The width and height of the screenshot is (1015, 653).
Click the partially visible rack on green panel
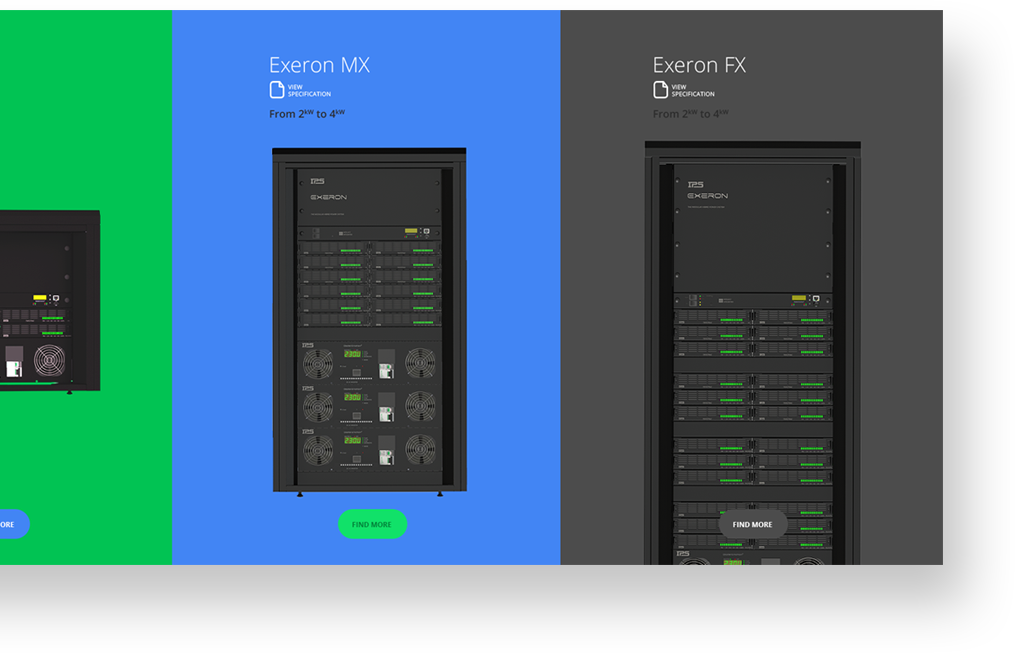tap(50, 302)
